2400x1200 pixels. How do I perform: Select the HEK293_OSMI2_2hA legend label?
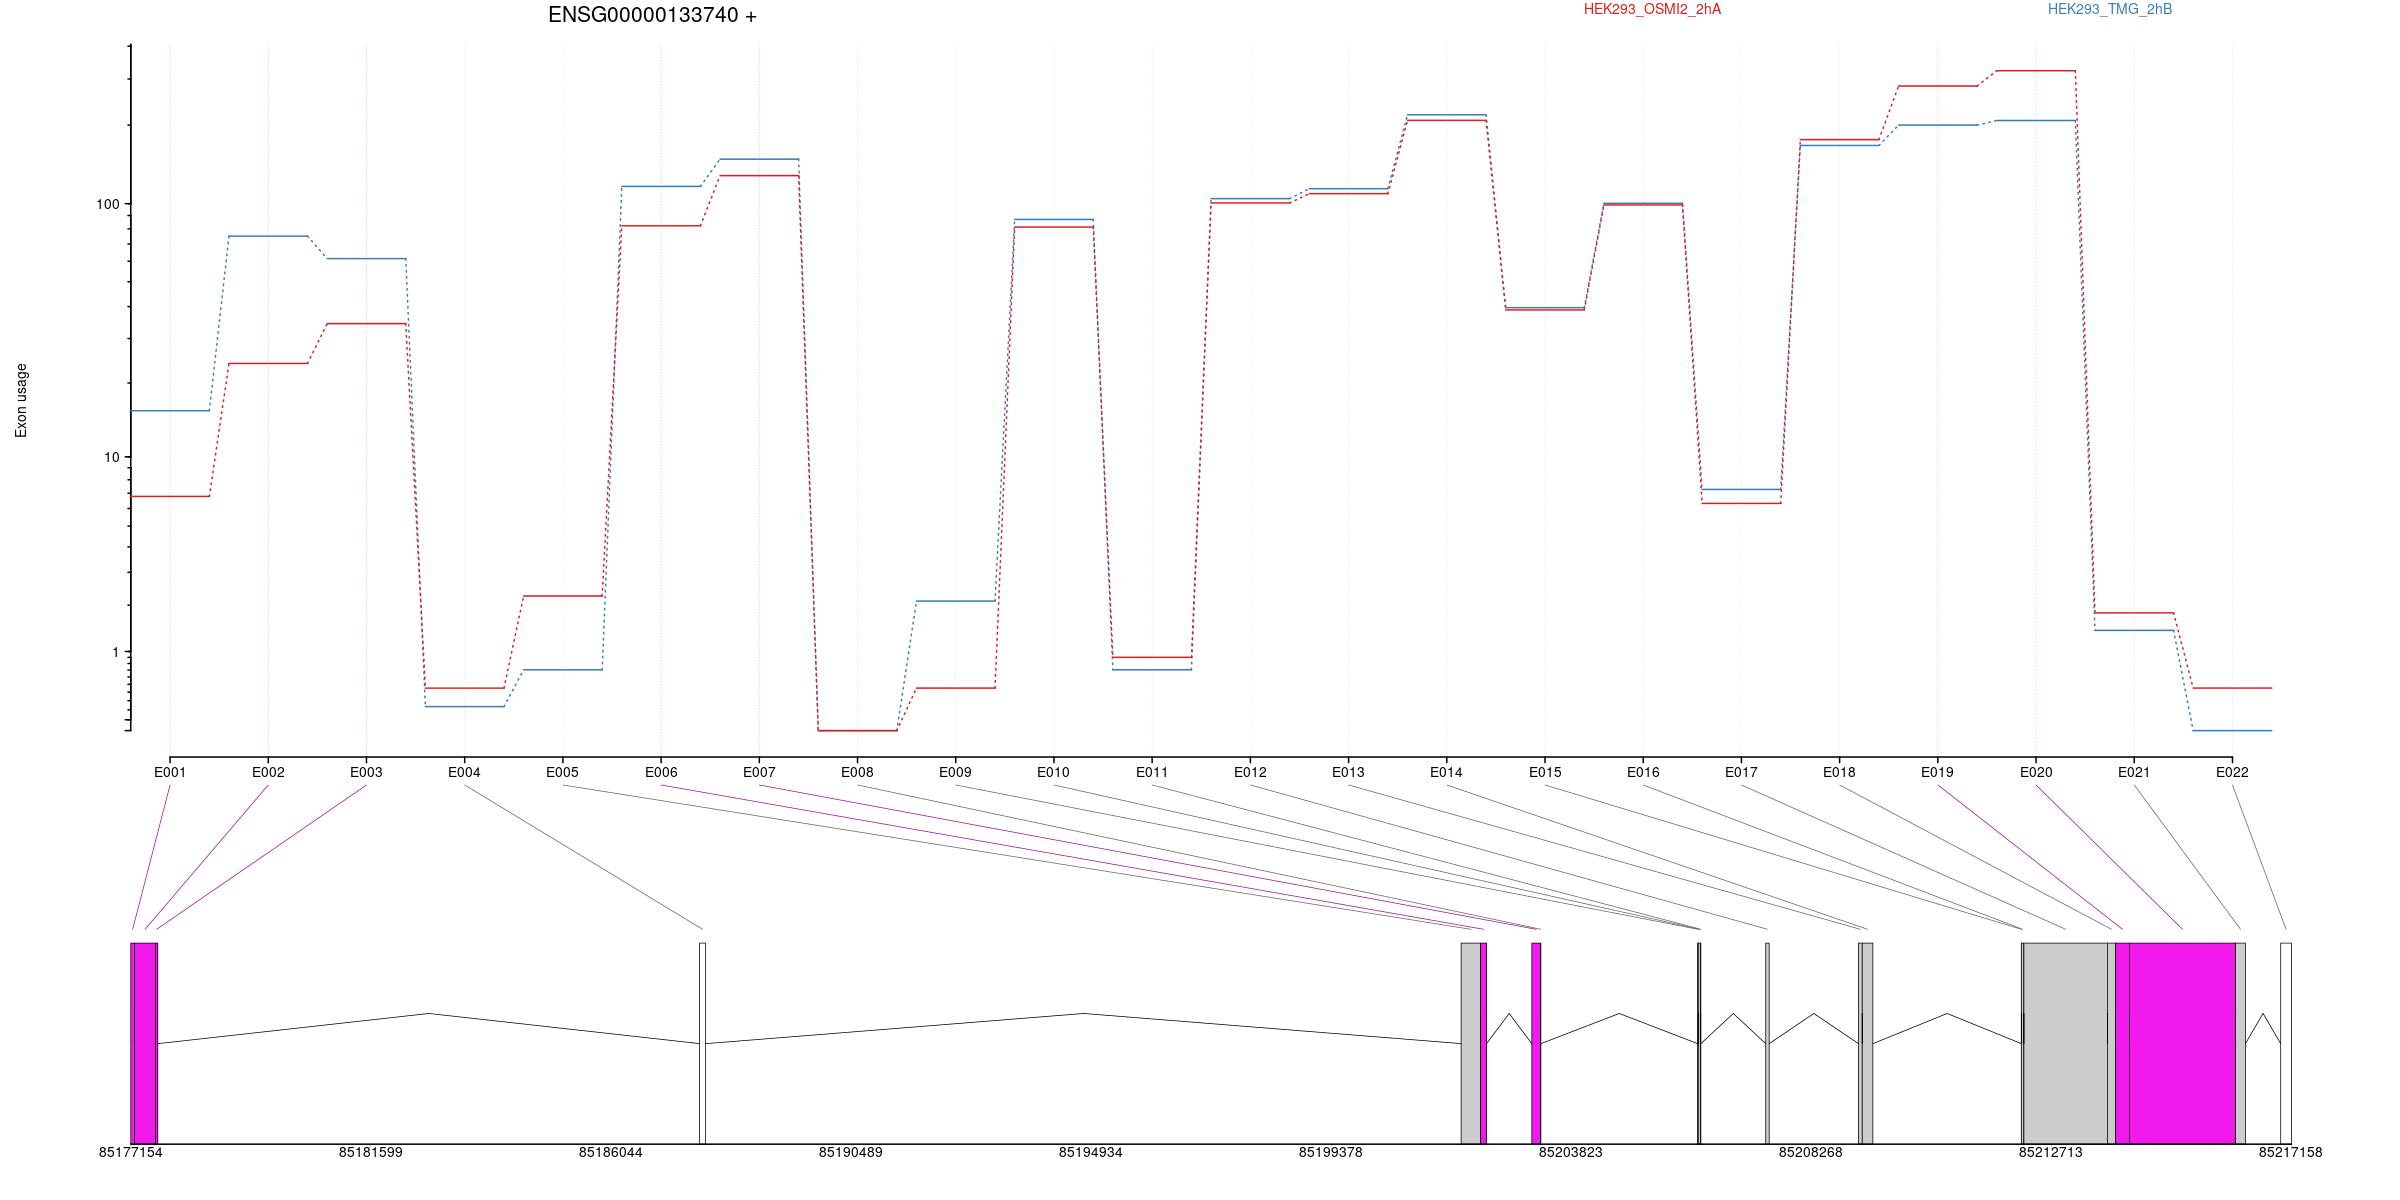point(1652,9)
